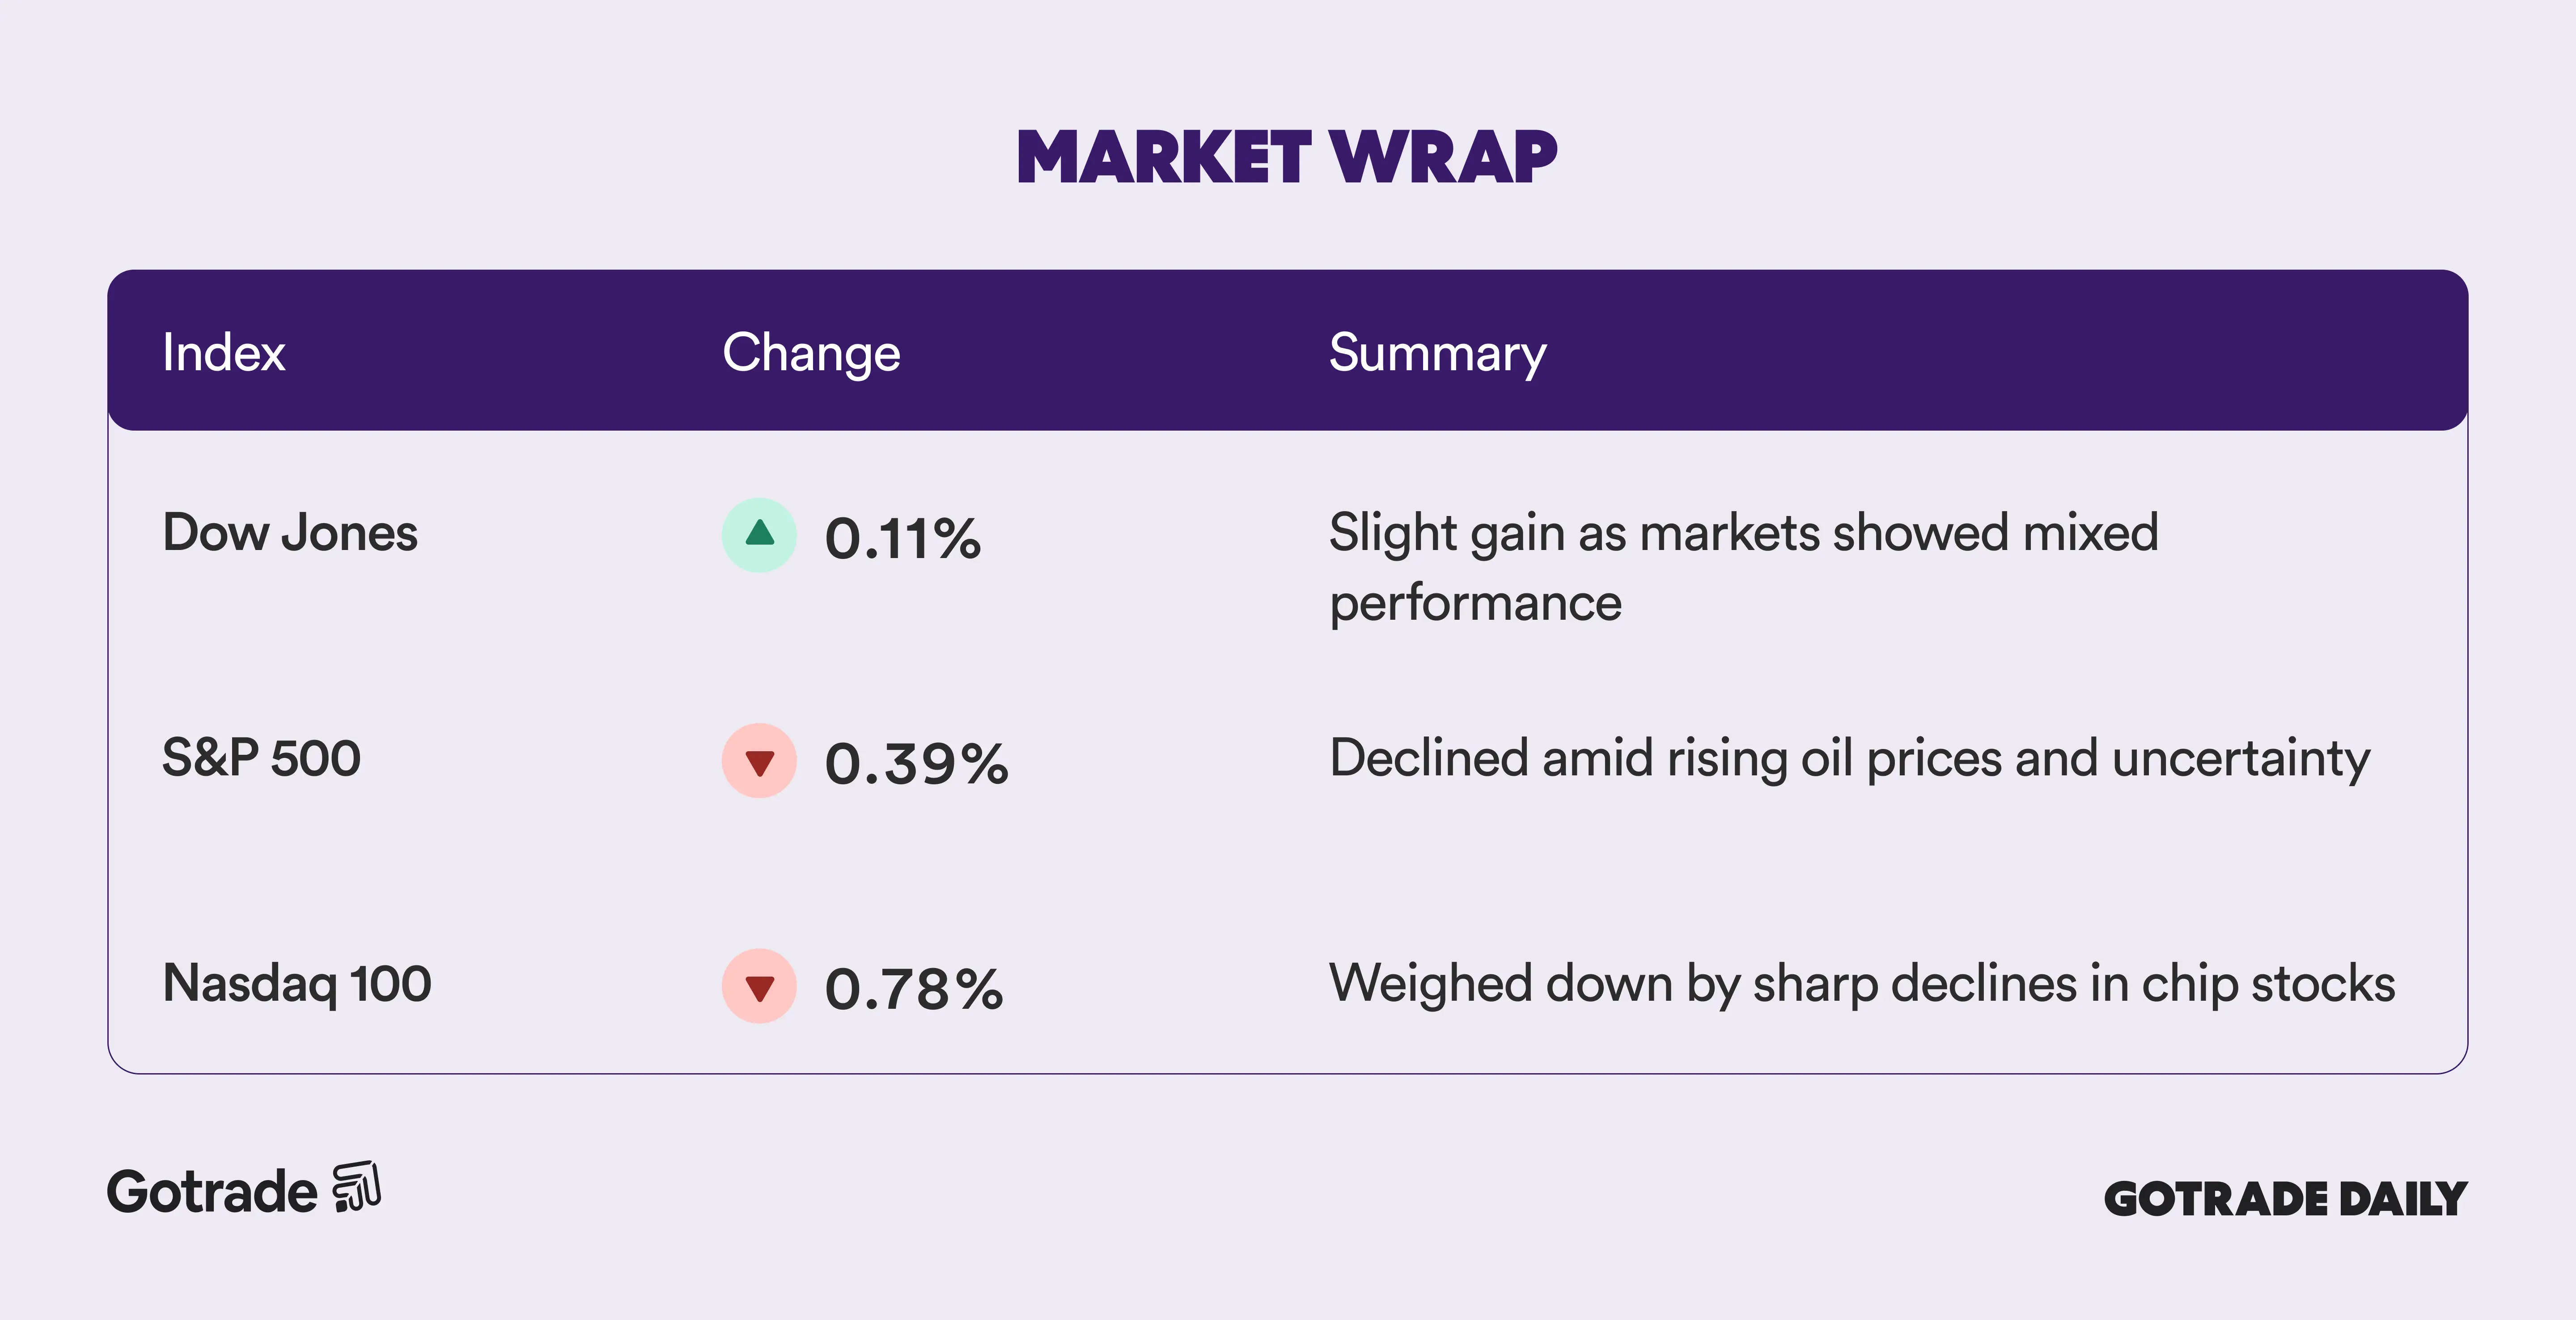Click the word 'performance' in Dow summary
Image resolution: width=2576 pixels, height=1320 pixels.
click(1475, 603)
